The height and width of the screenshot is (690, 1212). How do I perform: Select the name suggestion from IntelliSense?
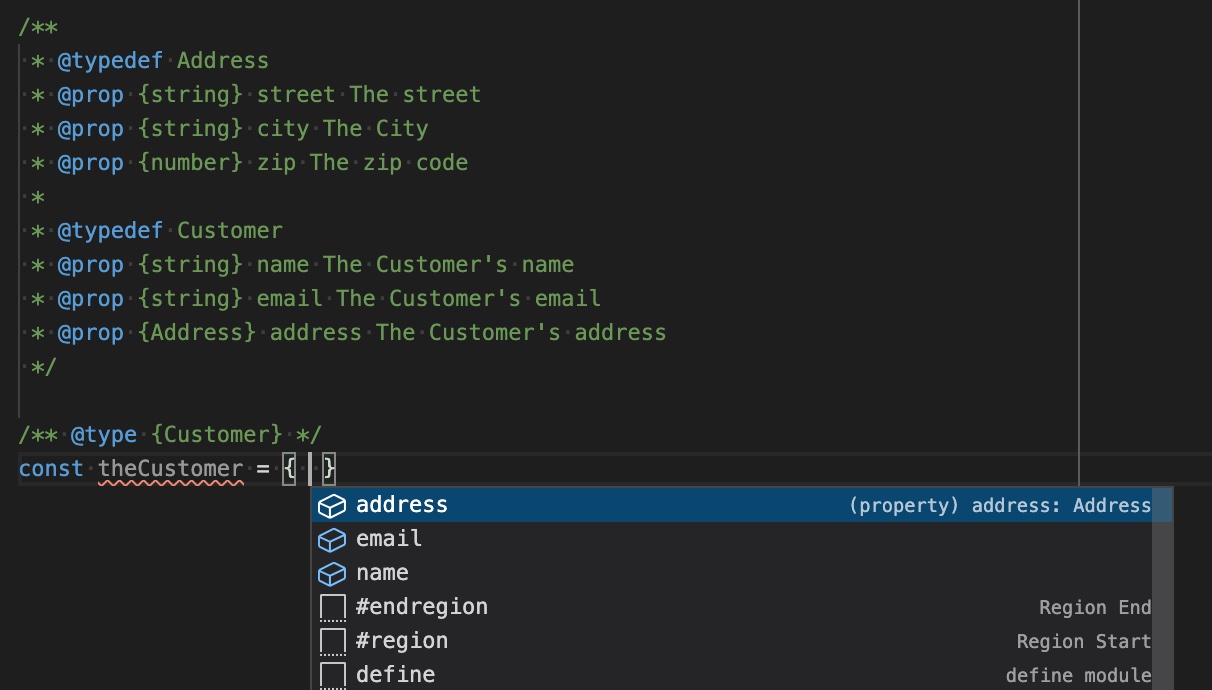point(382,572)
